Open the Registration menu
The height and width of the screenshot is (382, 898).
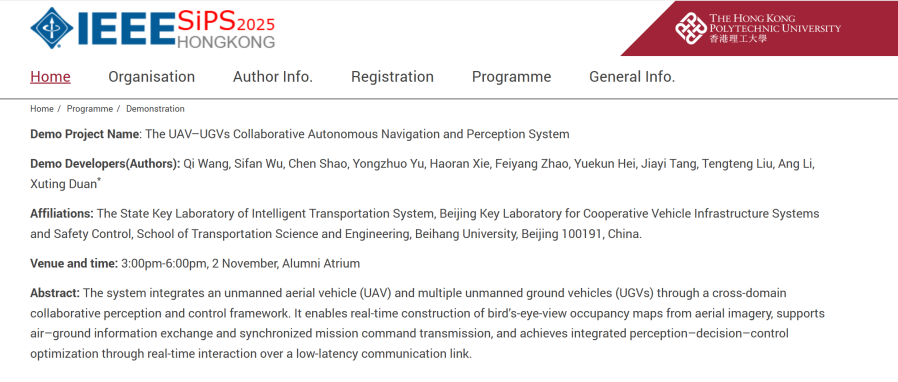pos(392,77)
